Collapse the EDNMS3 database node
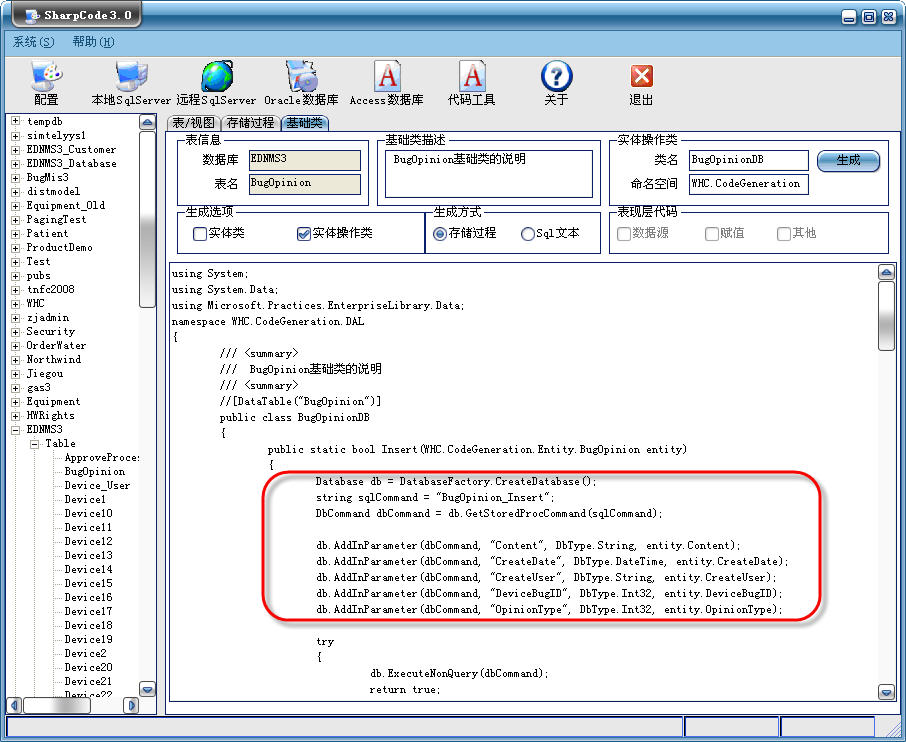This screenshot has height=742, width=906. [x=16, y=429]
